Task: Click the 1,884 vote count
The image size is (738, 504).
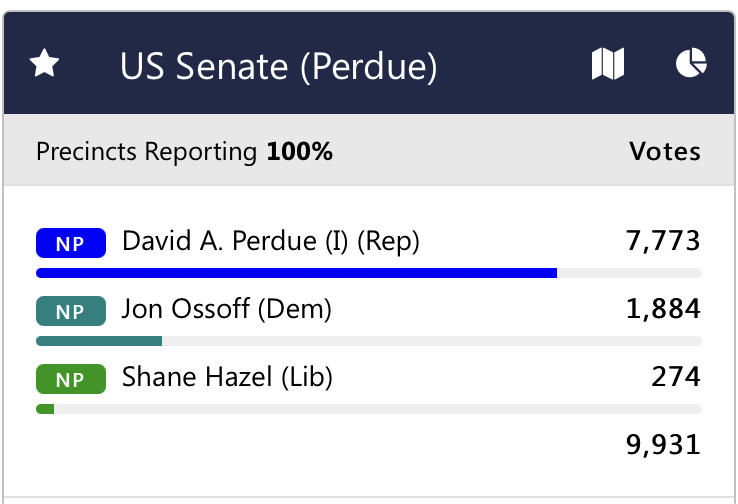Action: [x=663, y=309]
